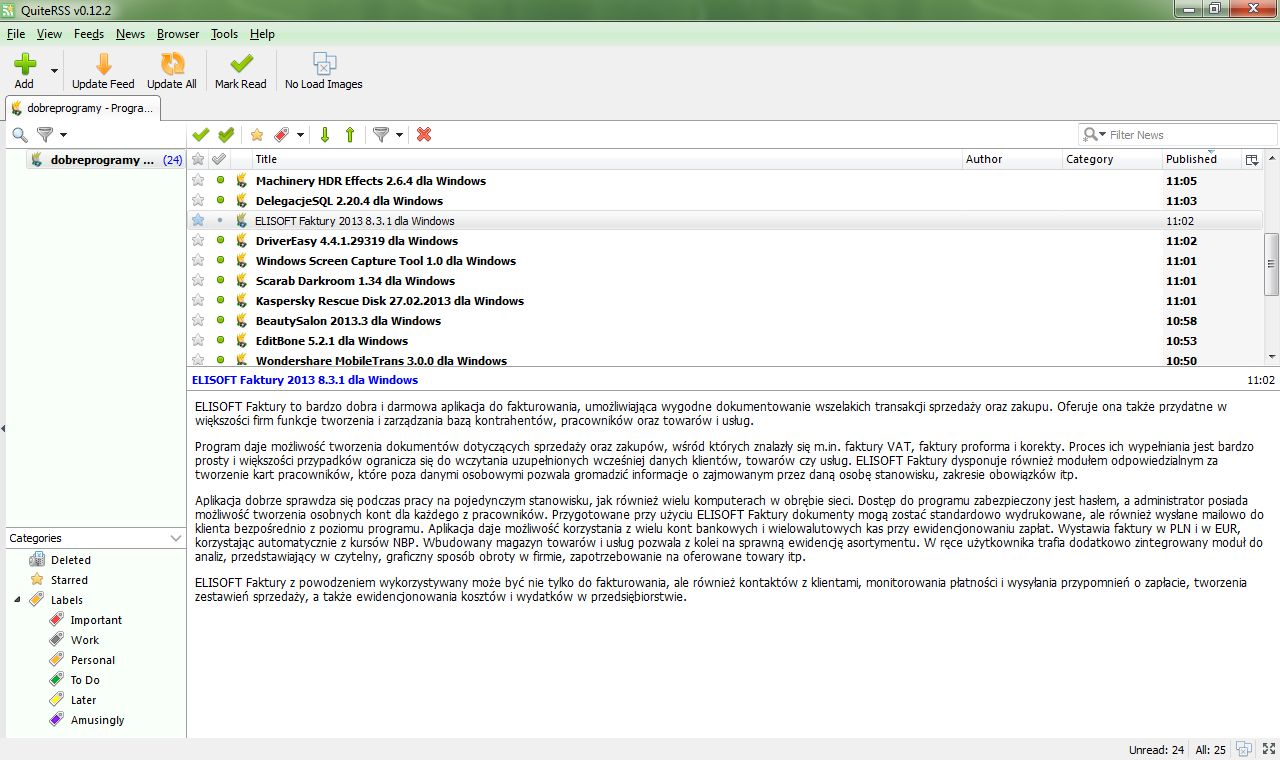Open the Feeds menu
This screenshot has width=1280, height=760.
[x=89, y=34]
